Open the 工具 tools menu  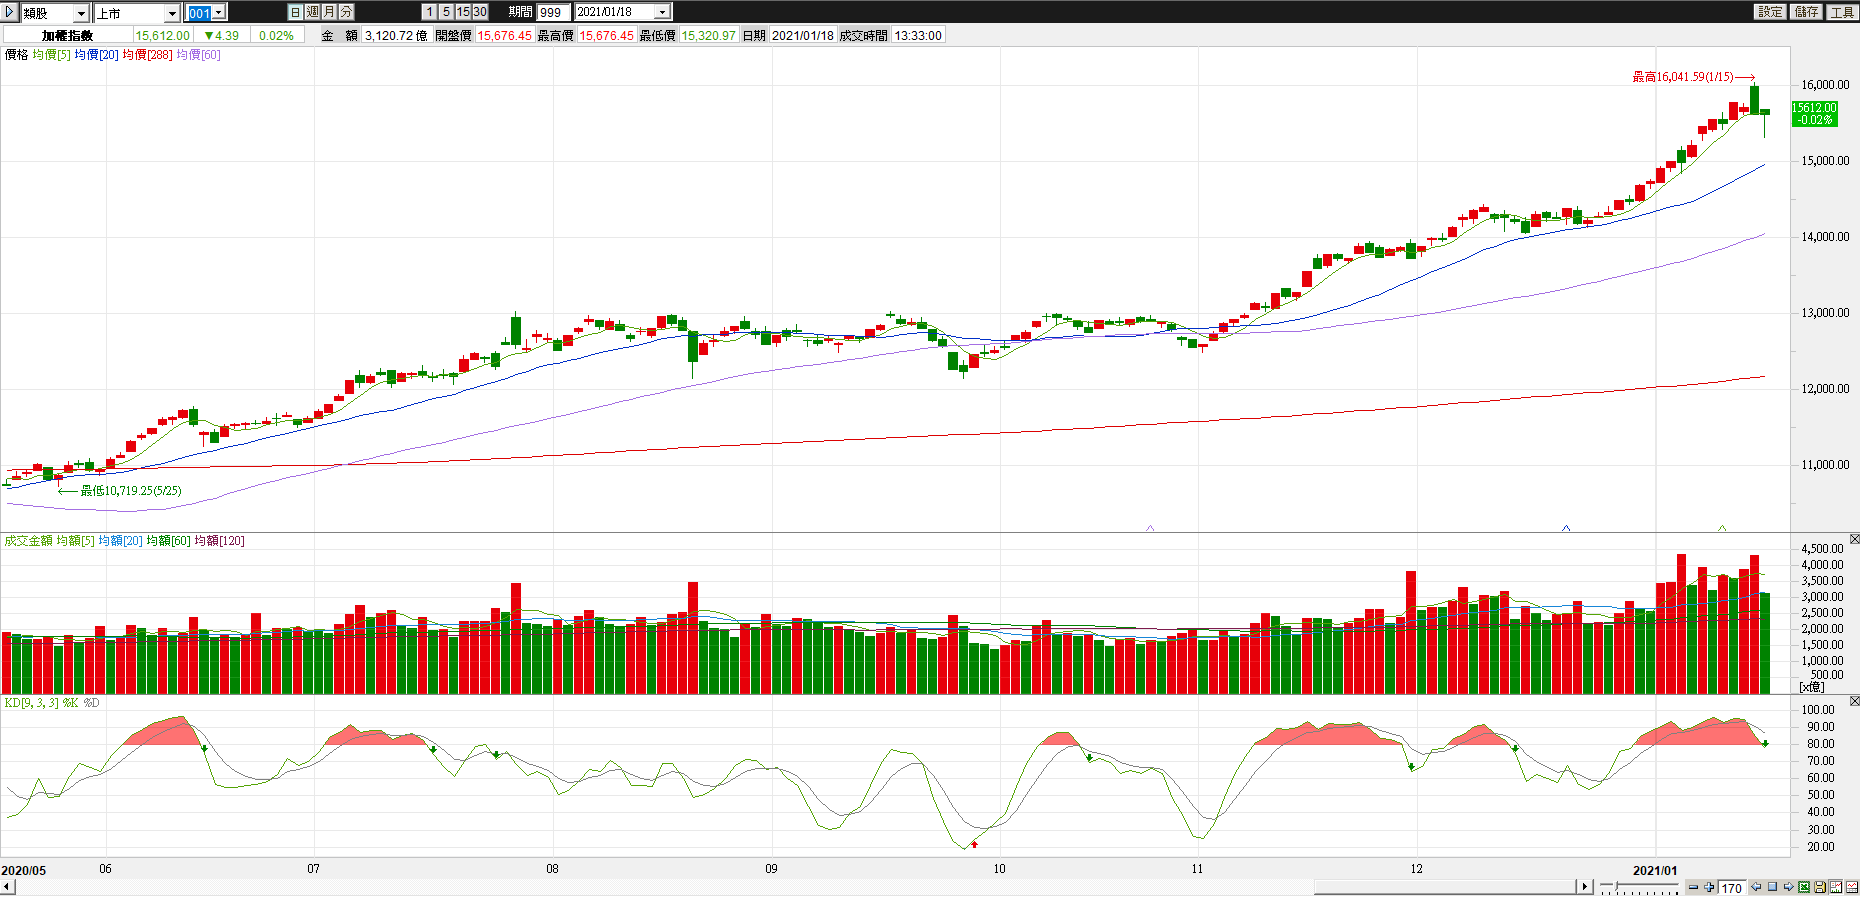(1842, 12)
